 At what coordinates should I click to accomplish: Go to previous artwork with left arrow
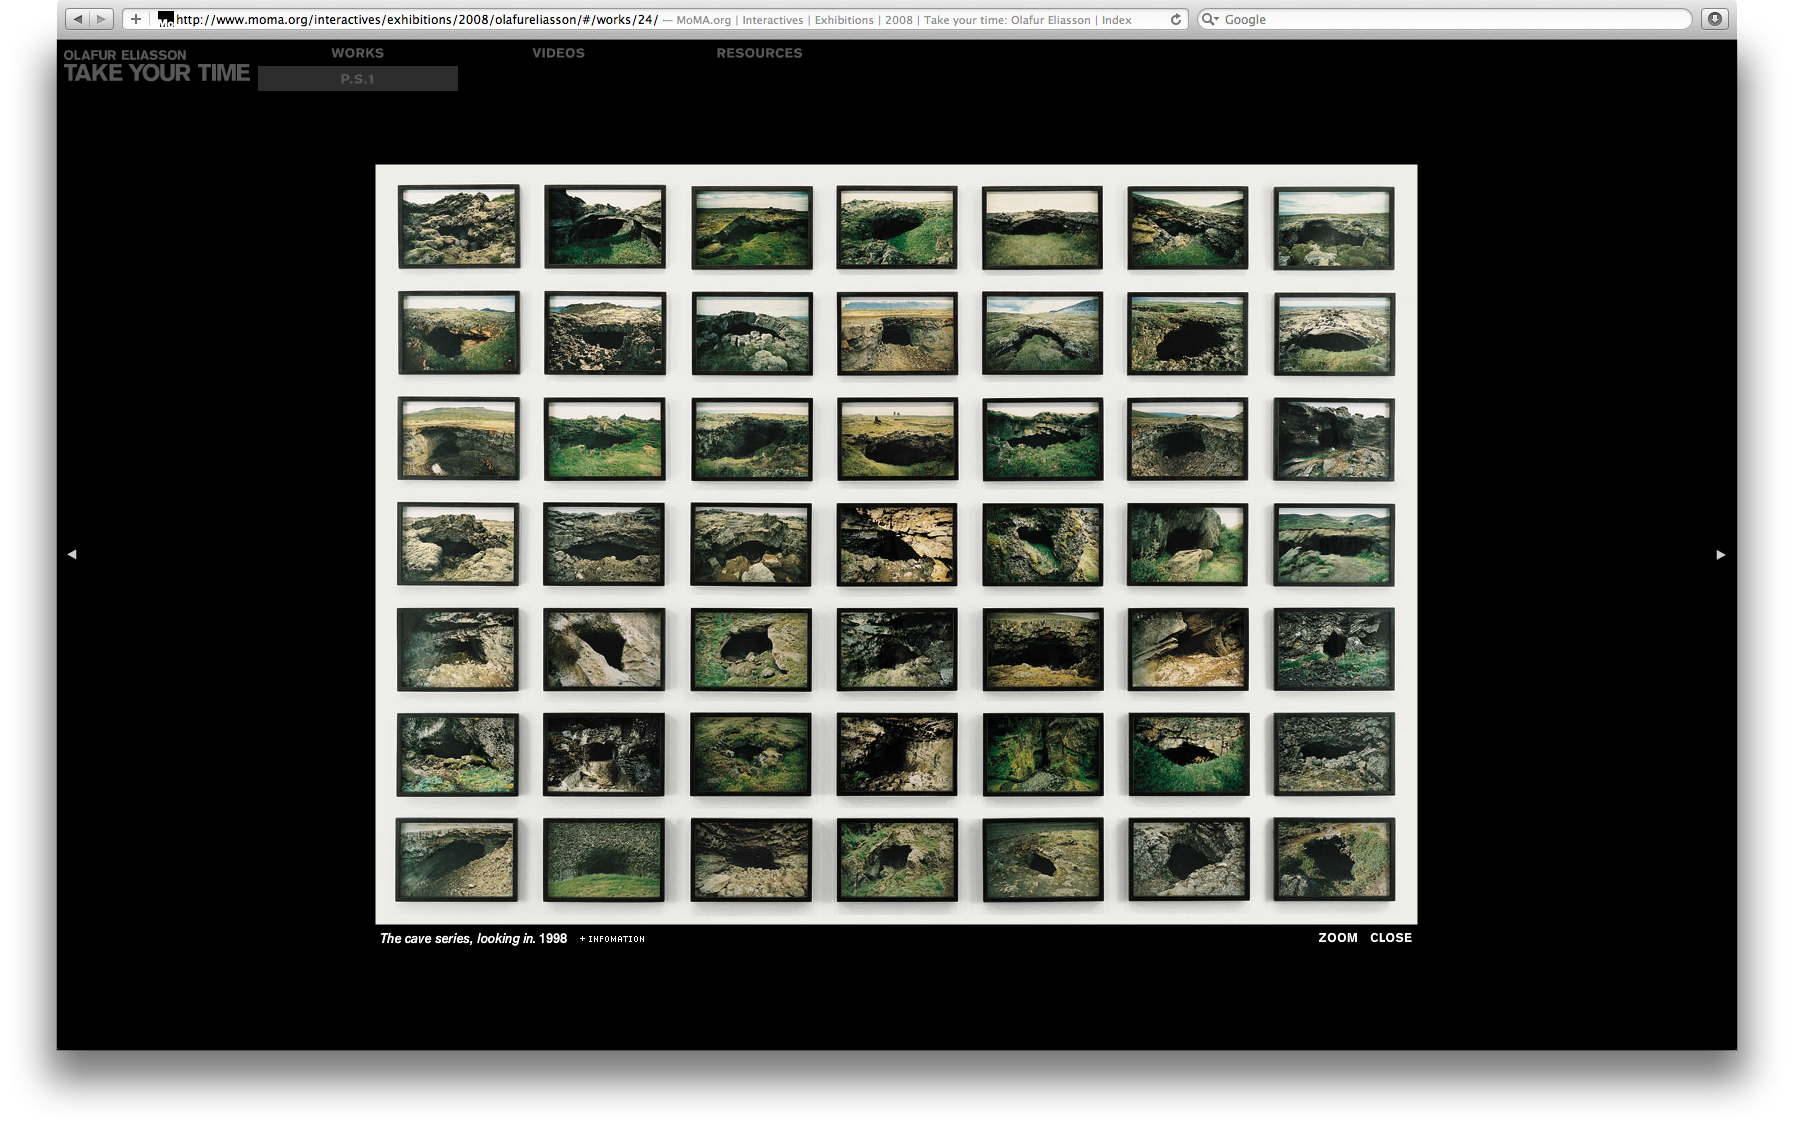72,554
